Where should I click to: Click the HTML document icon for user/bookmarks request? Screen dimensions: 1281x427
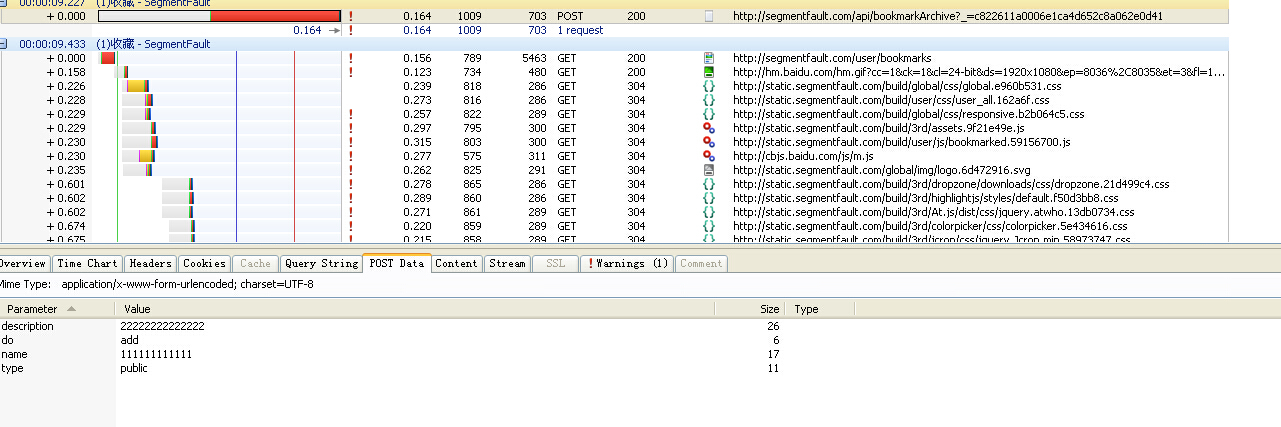(709, 58)
